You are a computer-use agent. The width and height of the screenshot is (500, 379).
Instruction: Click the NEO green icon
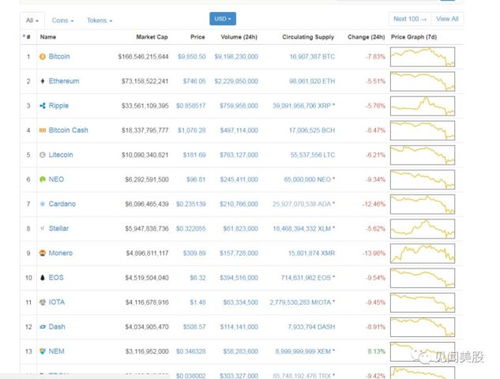pyautogui.click(x=42, y=179)
